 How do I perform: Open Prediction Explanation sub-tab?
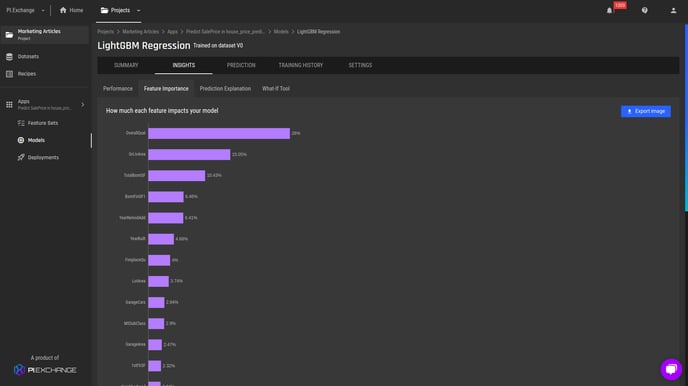tap(225, 89)
